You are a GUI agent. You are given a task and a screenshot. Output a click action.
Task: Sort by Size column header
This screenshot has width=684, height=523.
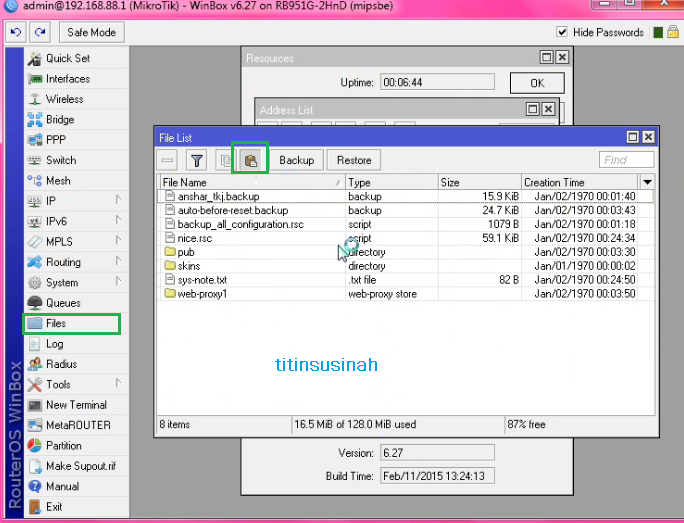(479, 182)
